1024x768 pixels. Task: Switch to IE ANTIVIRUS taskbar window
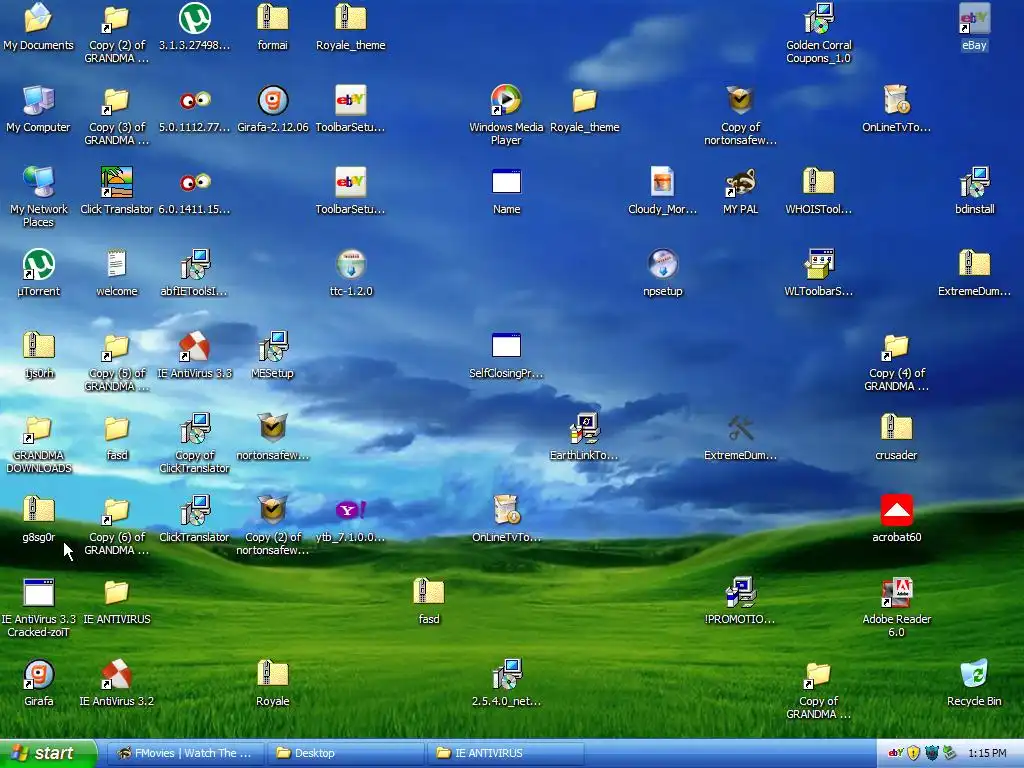point(505,753)
